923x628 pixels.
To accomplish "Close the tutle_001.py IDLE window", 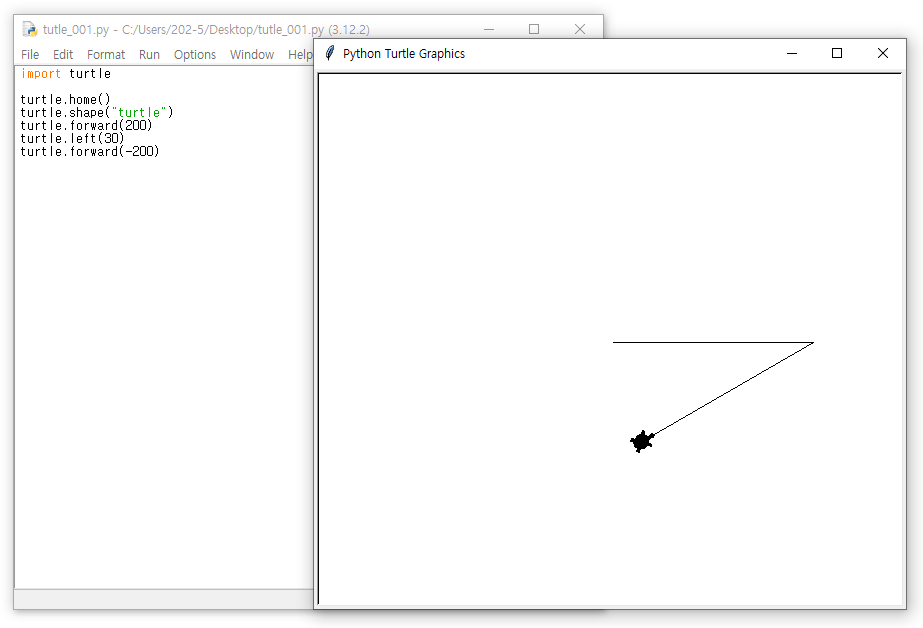I will coord(580,29).
